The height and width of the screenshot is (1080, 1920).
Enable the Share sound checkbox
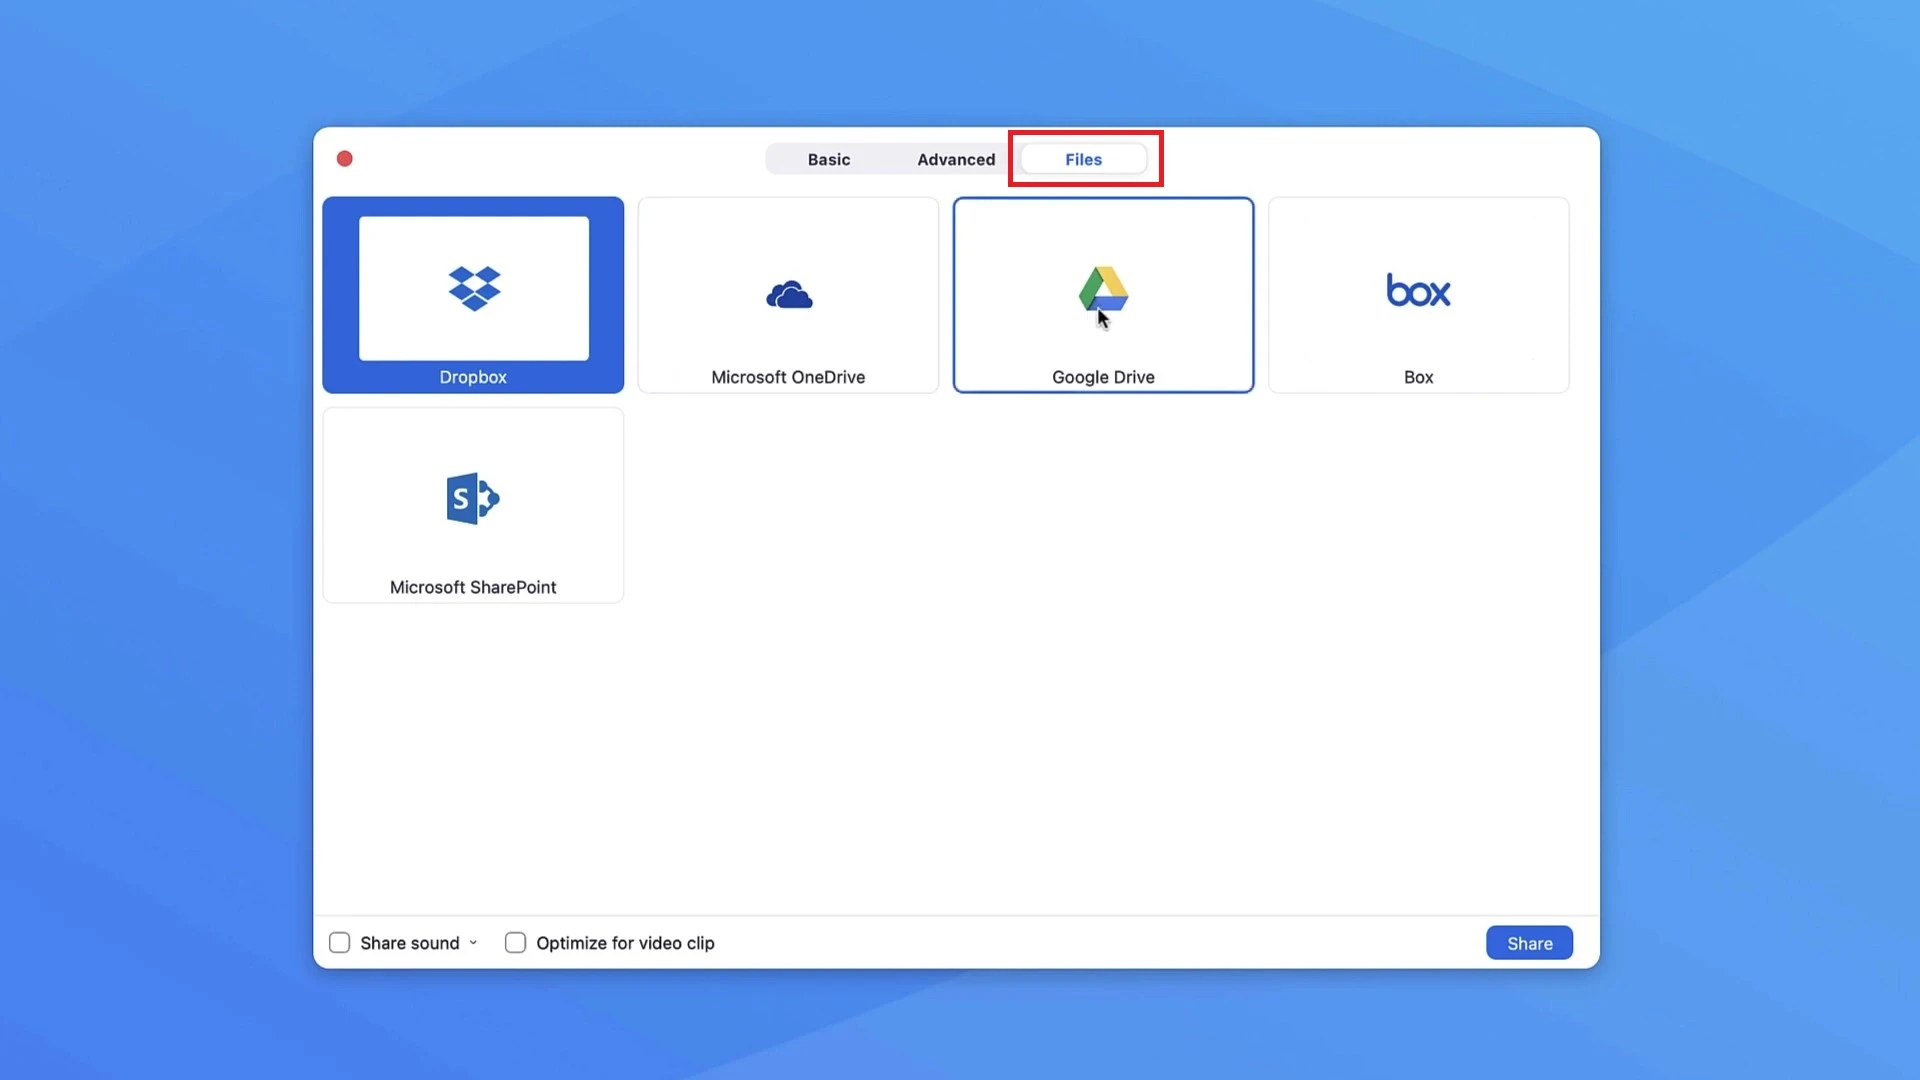(340, 943)
